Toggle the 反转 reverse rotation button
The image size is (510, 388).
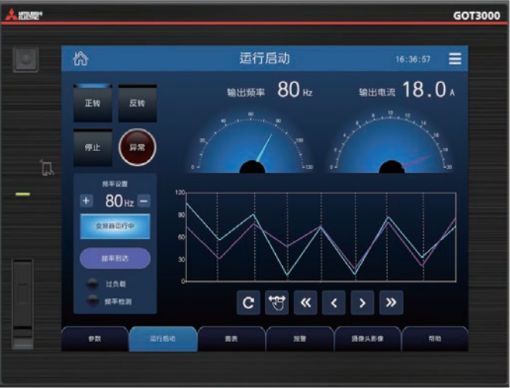pyautogui.click(x=137, y=103)
